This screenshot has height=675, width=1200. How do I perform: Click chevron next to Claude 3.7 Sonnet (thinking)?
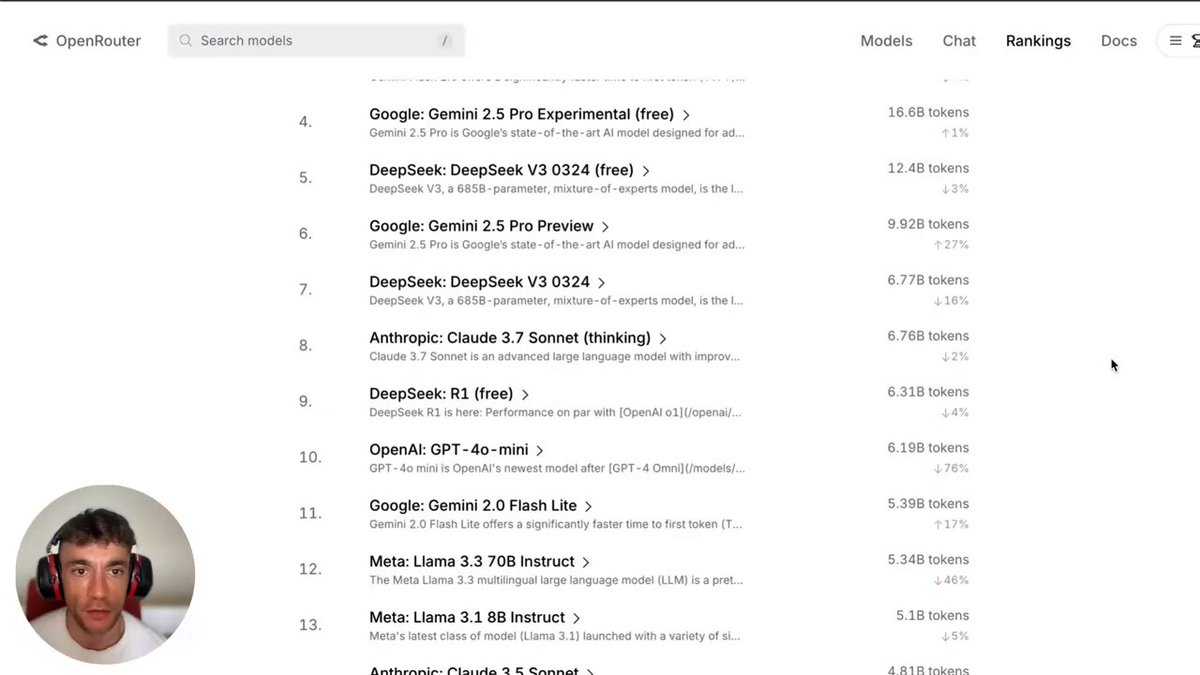[663, 339]
